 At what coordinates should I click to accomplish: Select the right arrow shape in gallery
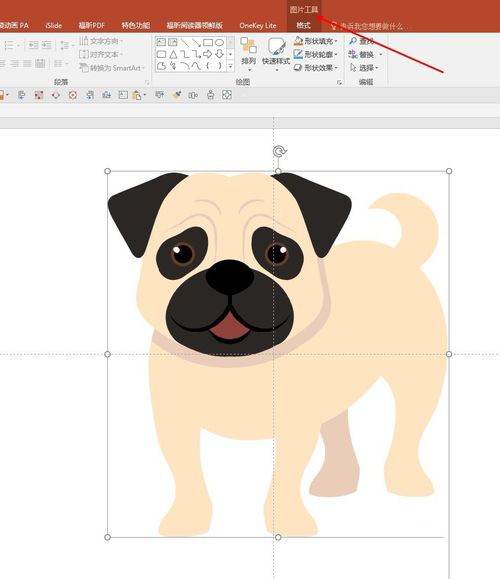(x=208, y=54)
